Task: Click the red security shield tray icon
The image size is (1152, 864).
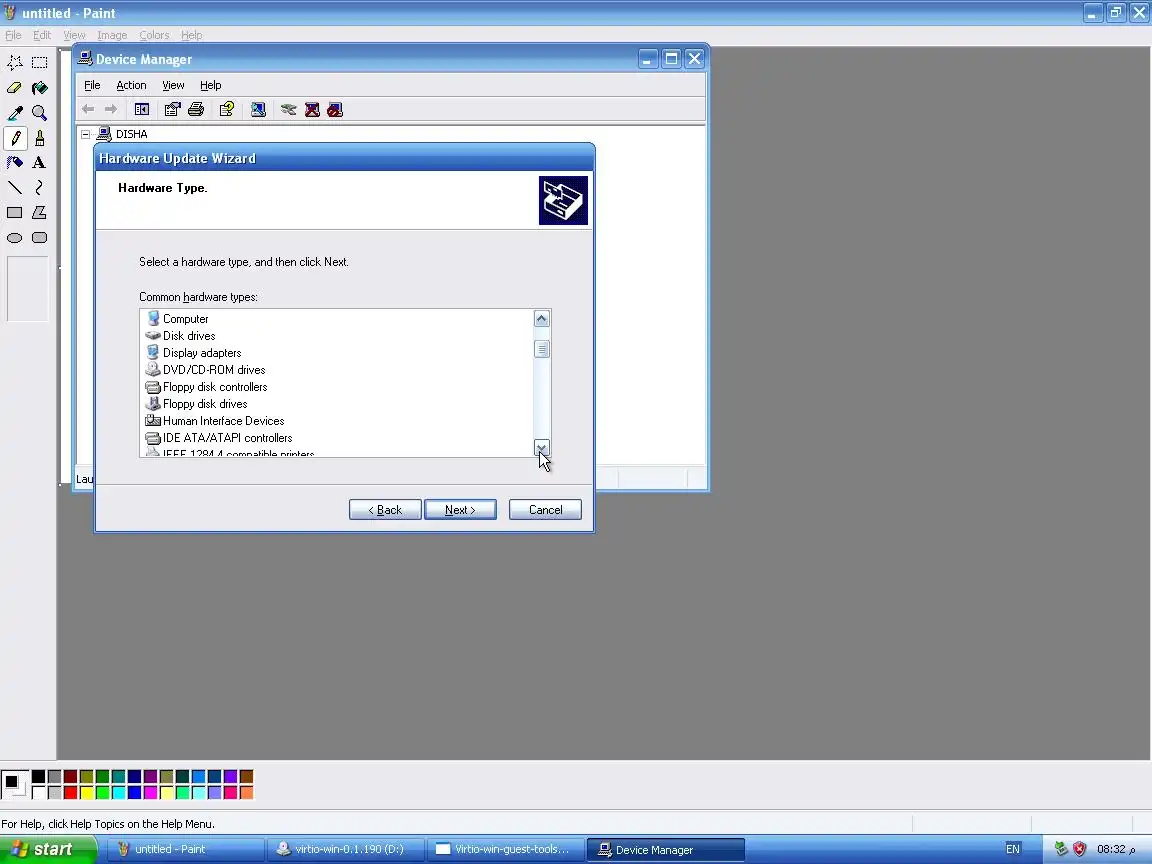Action: [1079, 849]
